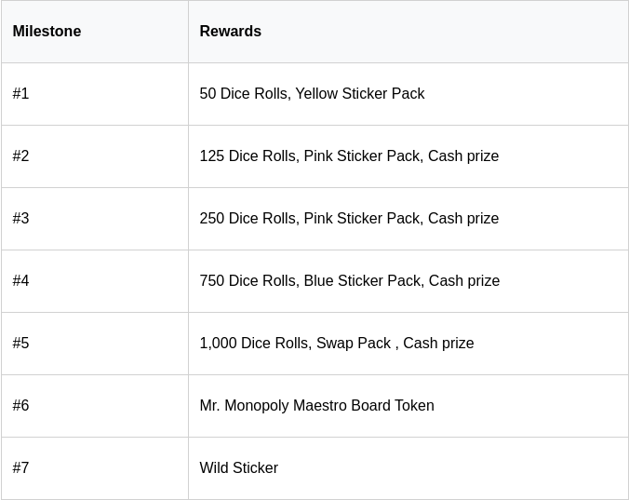The image size is (629, 500).
Task: Select the "250 Dice Rolls" reward text
Action: 247,218
